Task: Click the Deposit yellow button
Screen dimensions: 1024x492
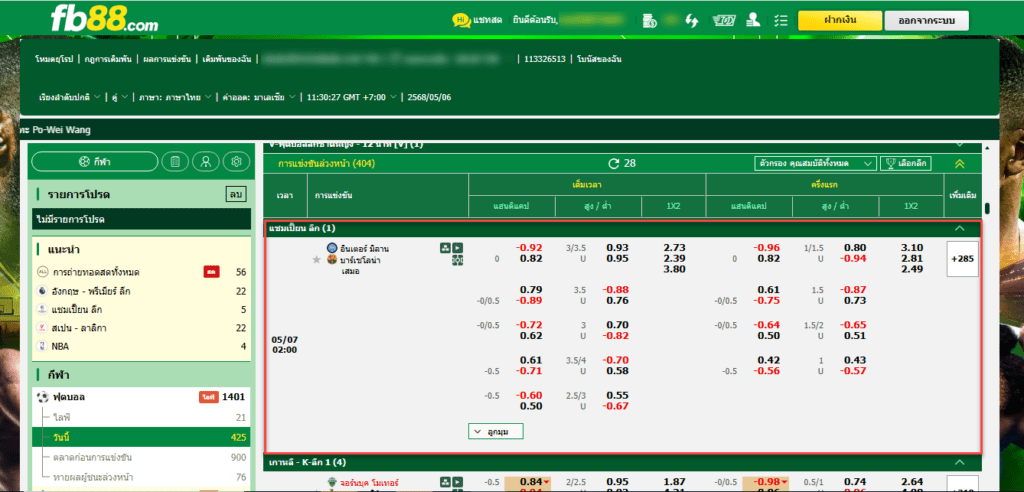Action: click(840, 20)
